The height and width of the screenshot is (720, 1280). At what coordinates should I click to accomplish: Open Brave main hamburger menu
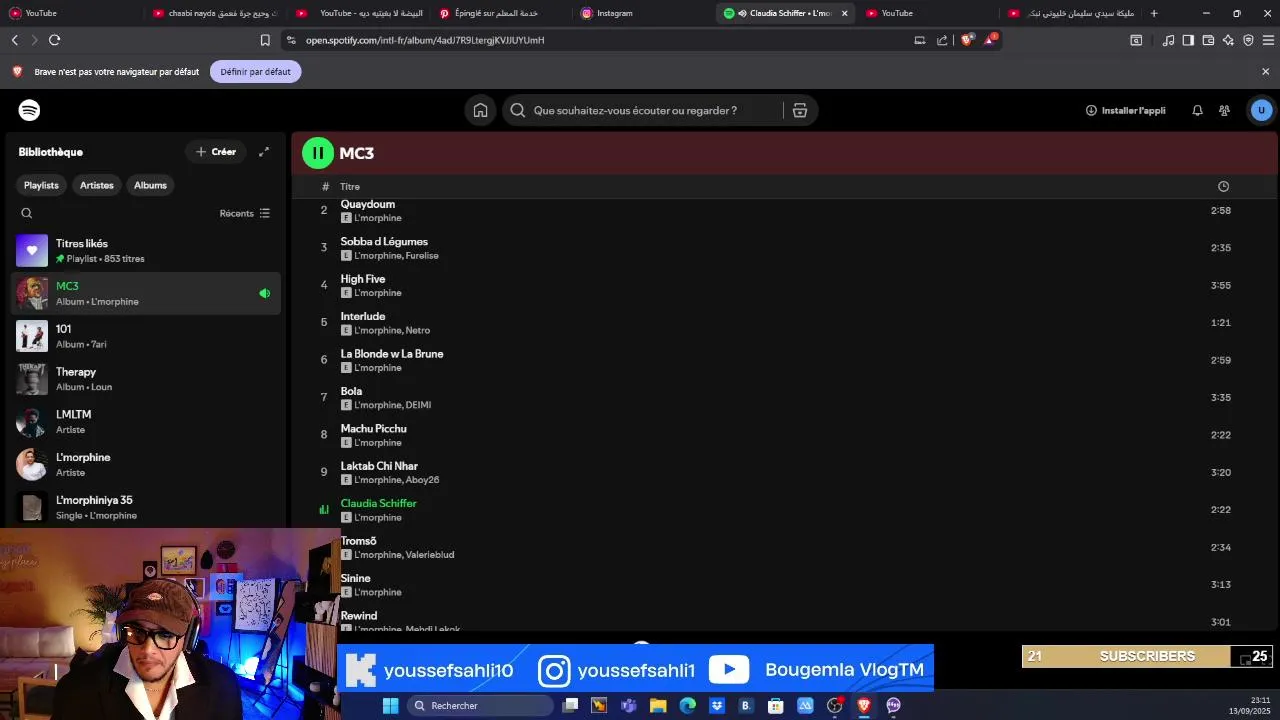point(1268,40)
